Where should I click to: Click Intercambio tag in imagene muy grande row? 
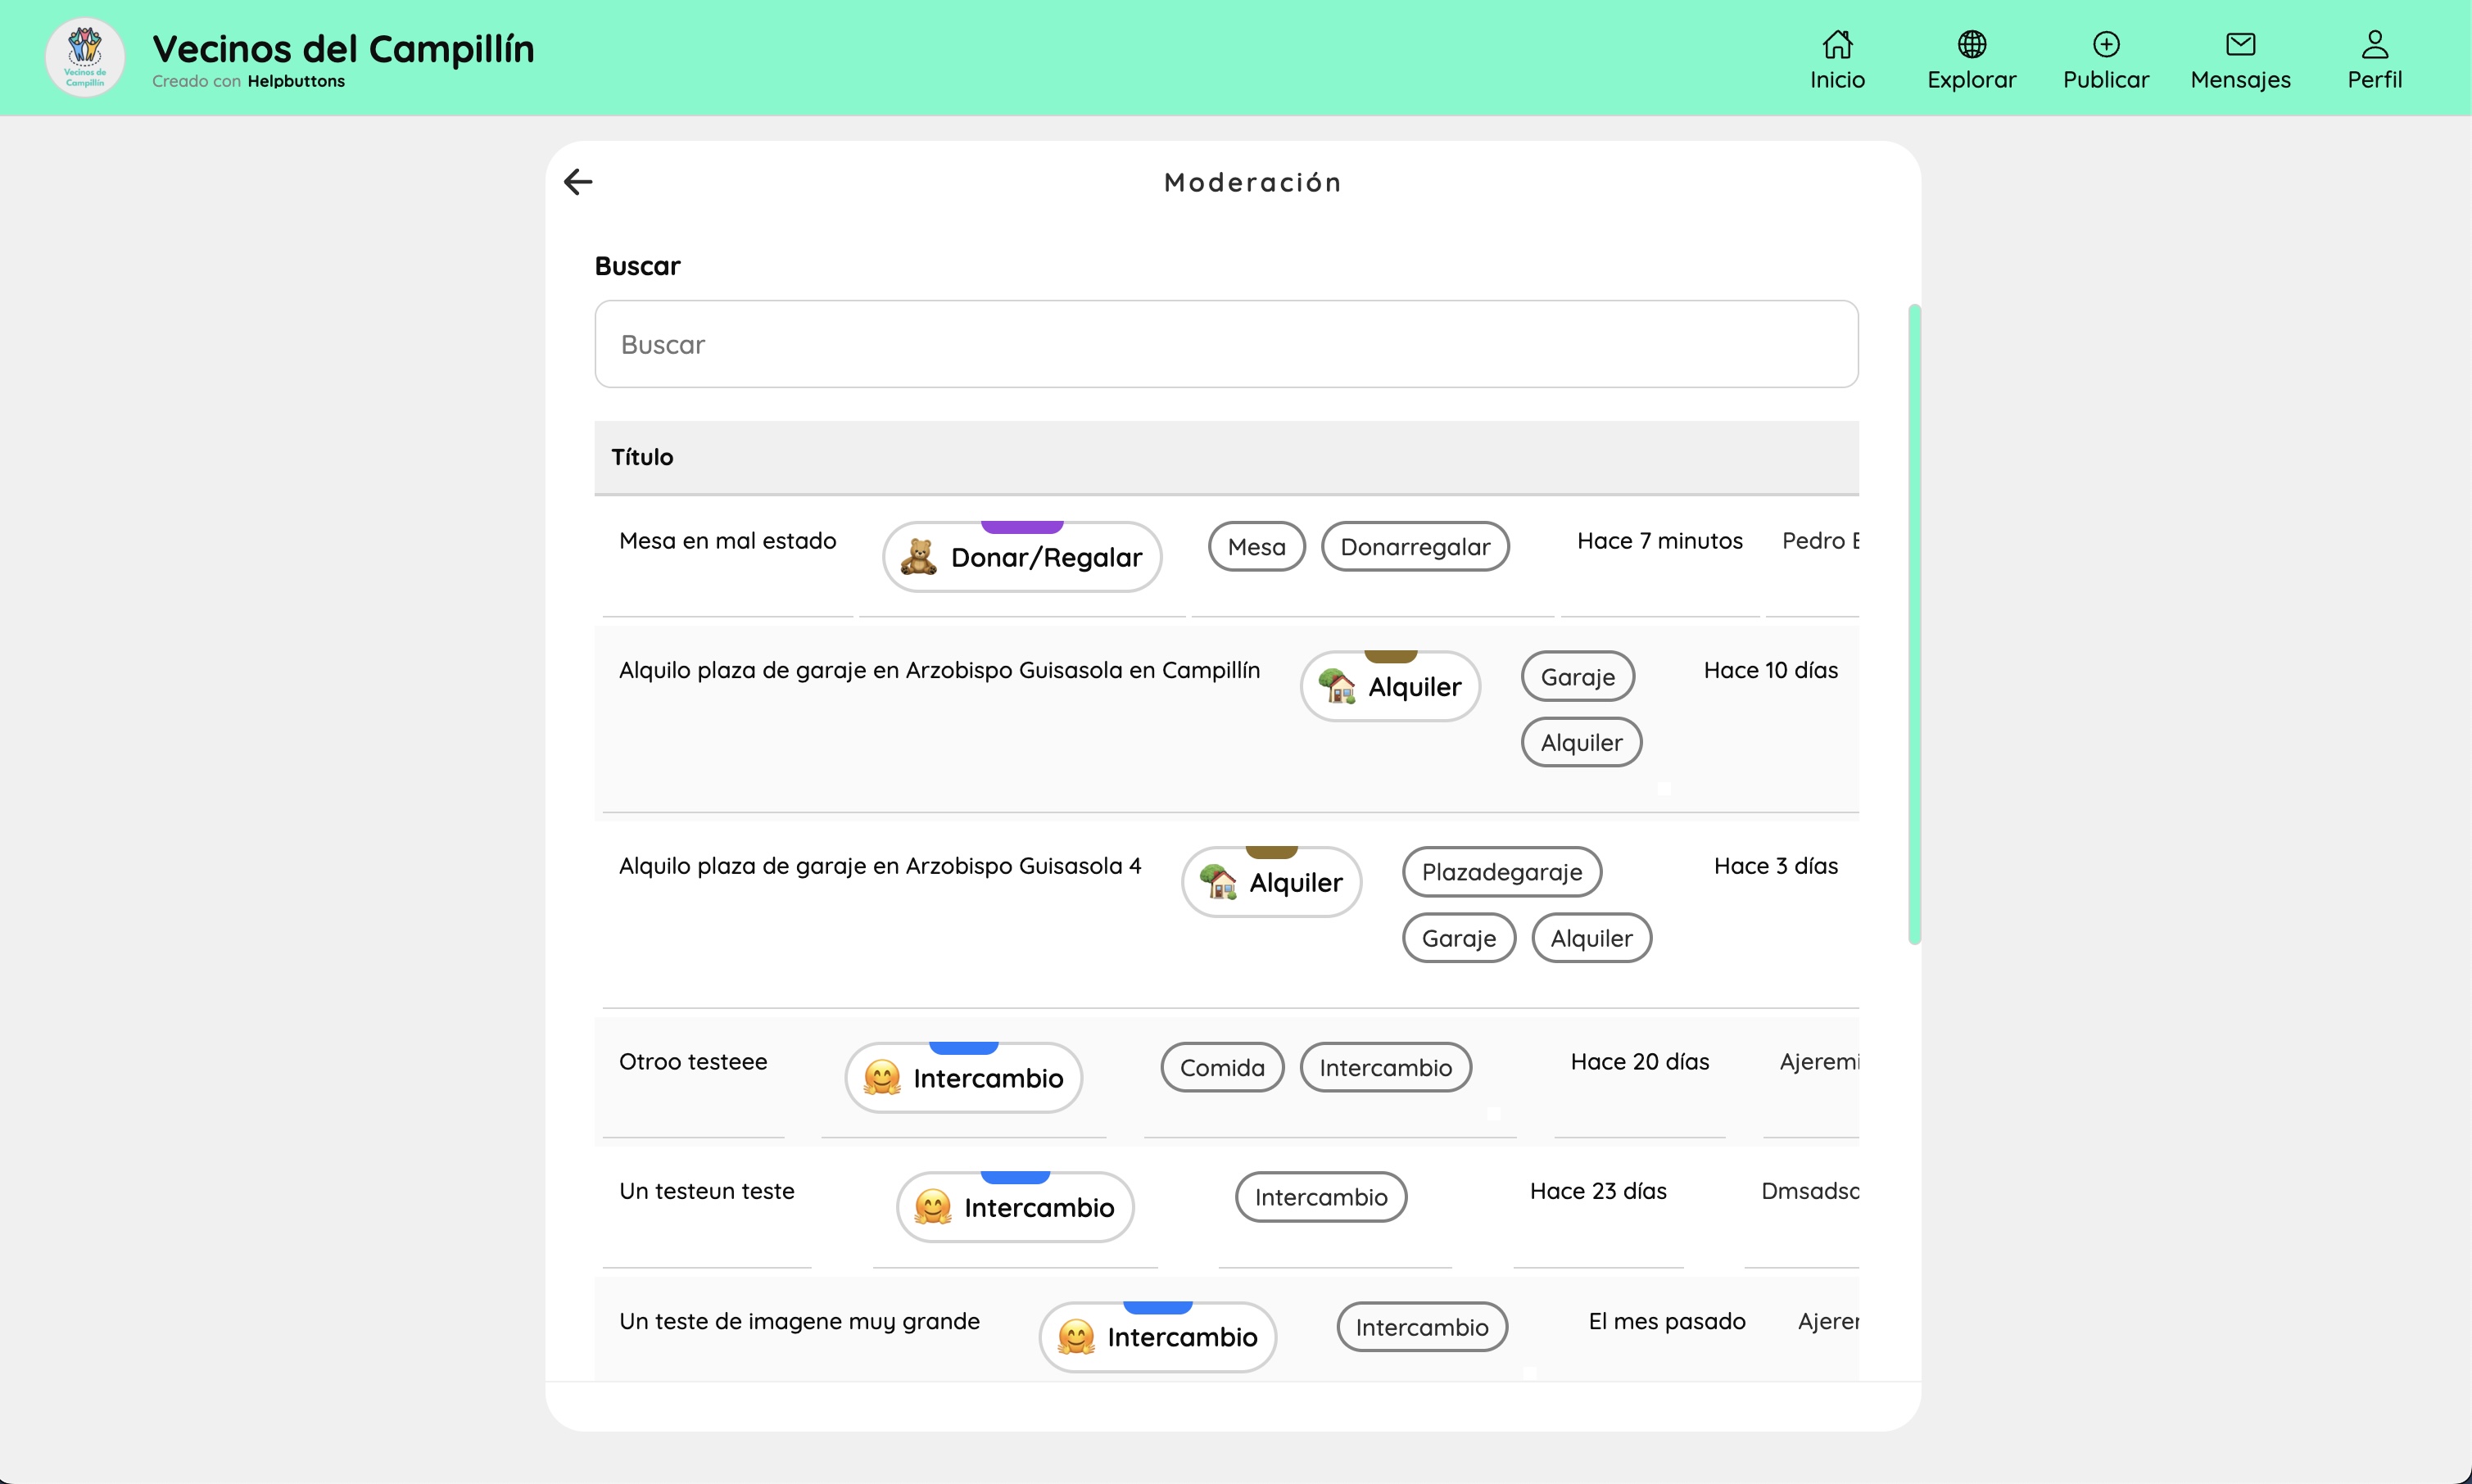coord(1422,1328)
